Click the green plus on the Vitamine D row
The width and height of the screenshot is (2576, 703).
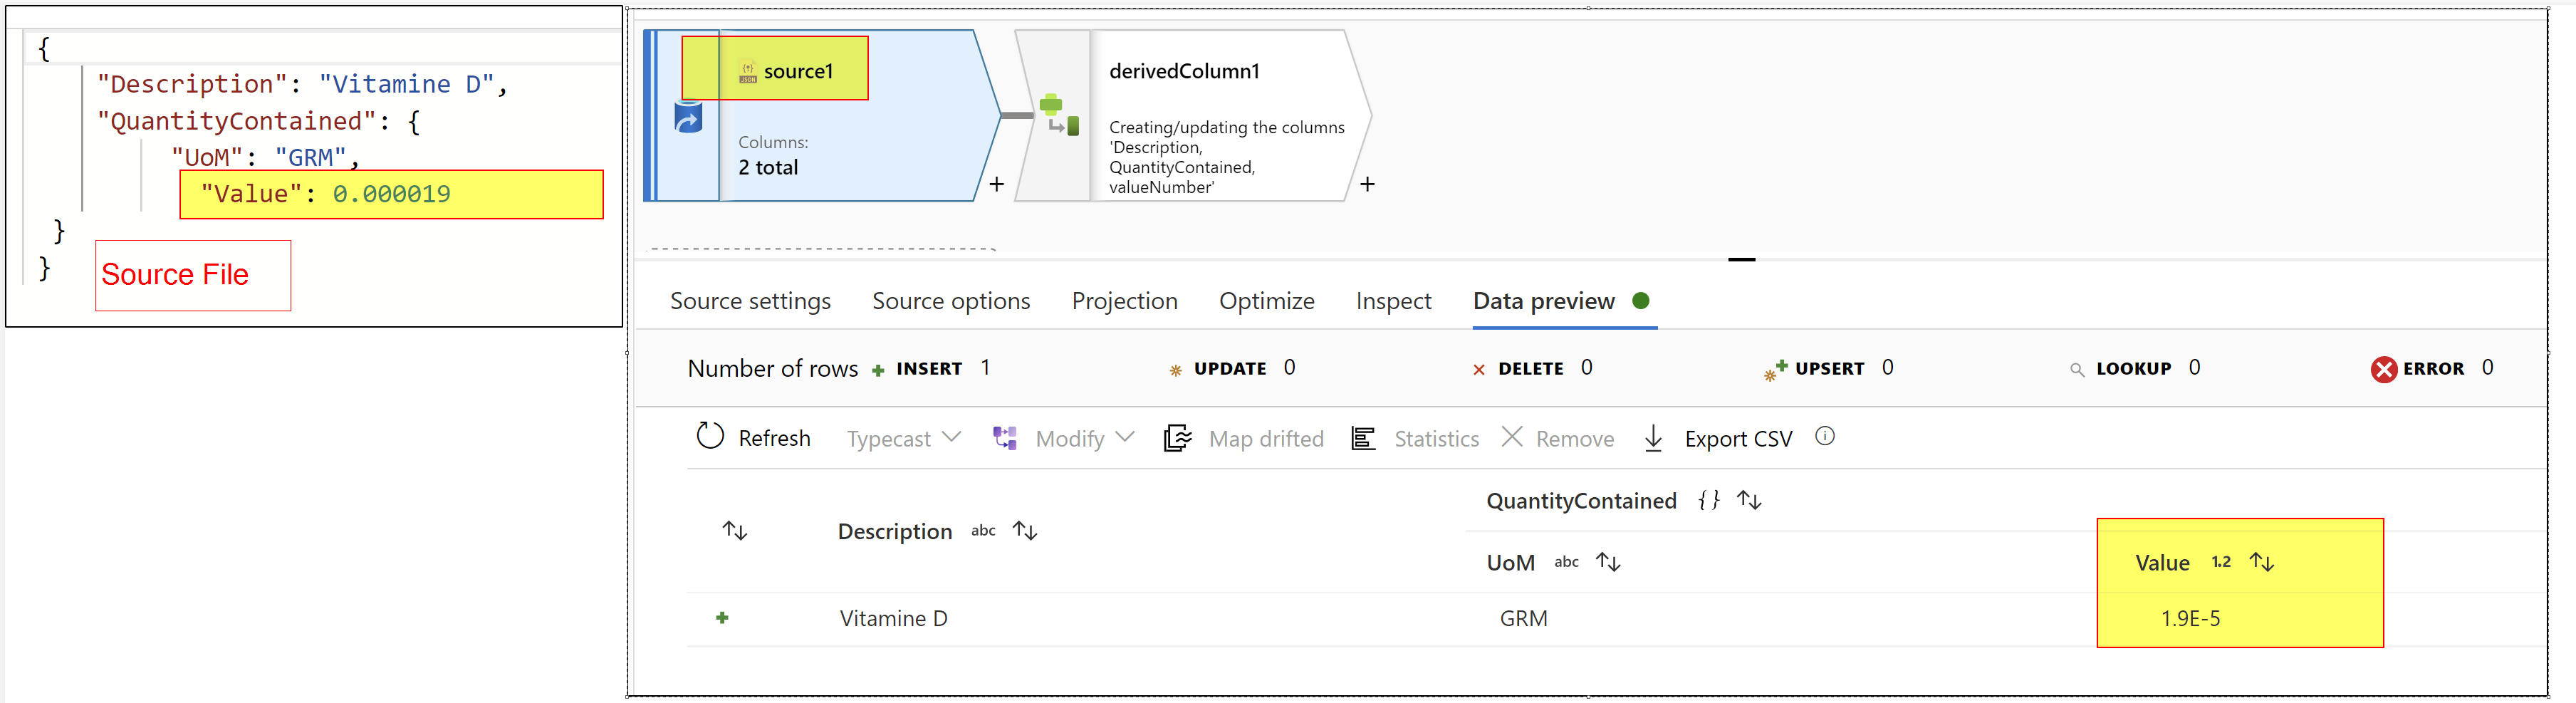pos(722,618)
